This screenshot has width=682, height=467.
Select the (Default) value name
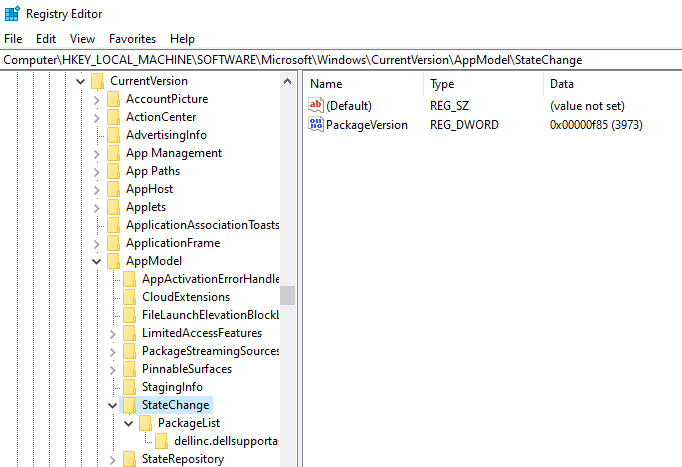pos(349,106)
